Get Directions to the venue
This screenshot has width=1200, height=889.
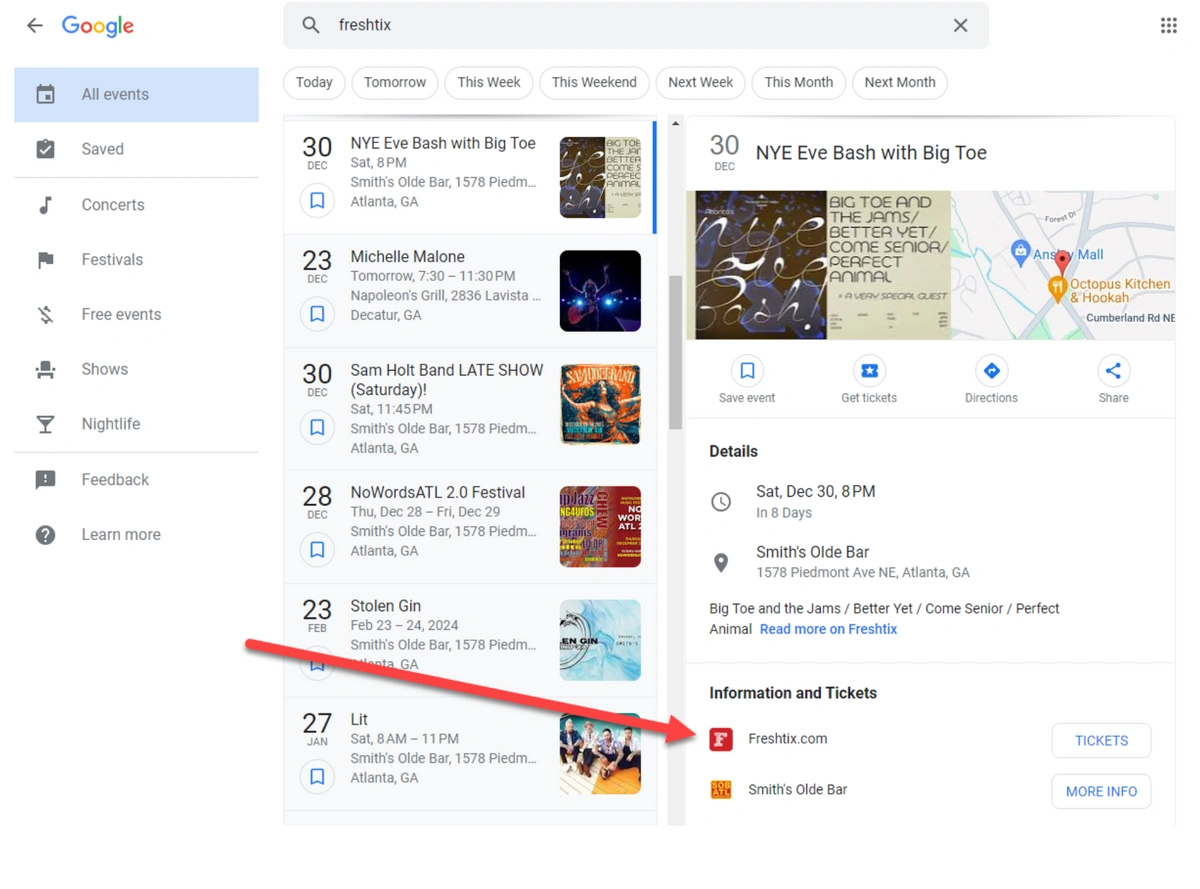pyautogui.click(x=991, y=380)
